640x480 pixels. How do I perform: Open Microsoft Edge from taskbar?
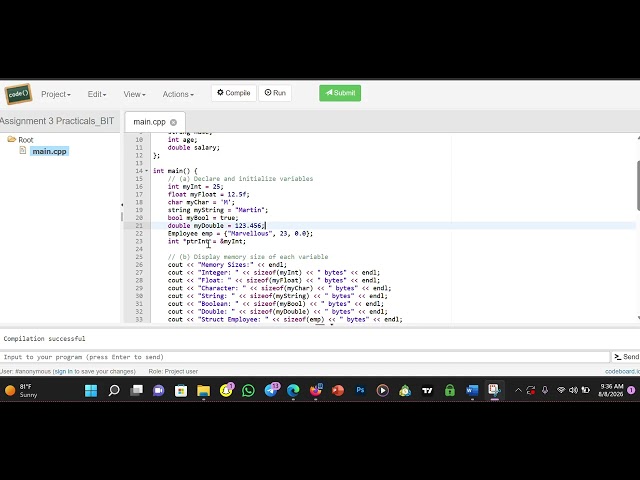click(293, 391)
